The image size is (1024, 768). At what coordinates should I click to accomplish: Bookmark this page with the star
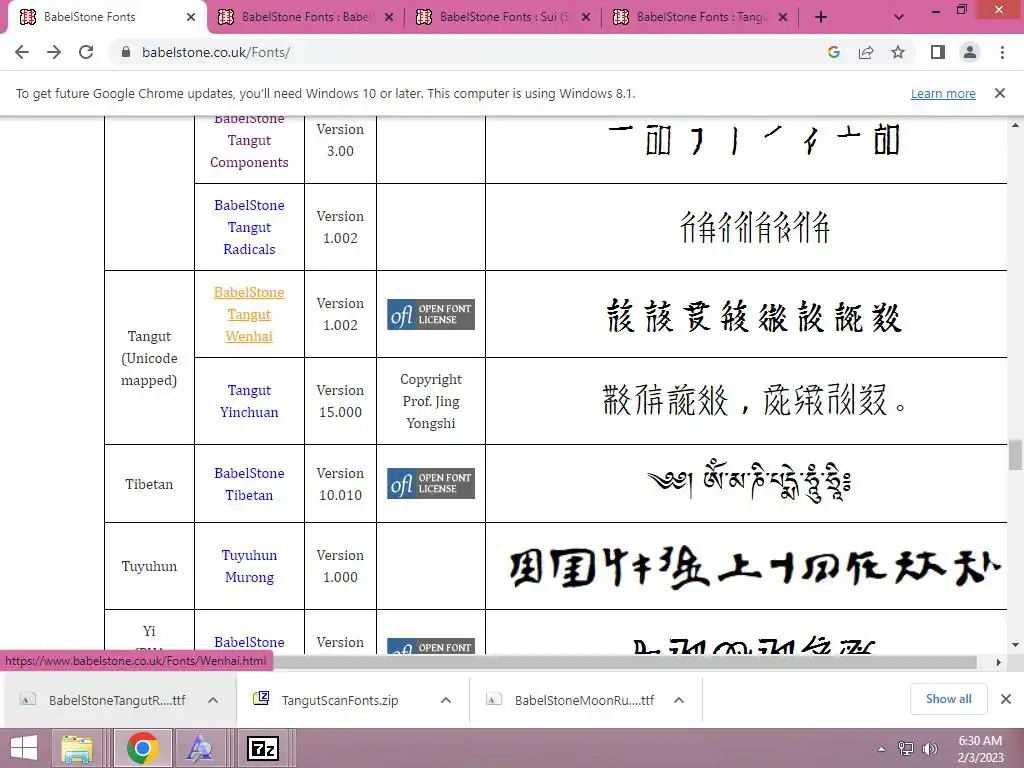[898, 52]
